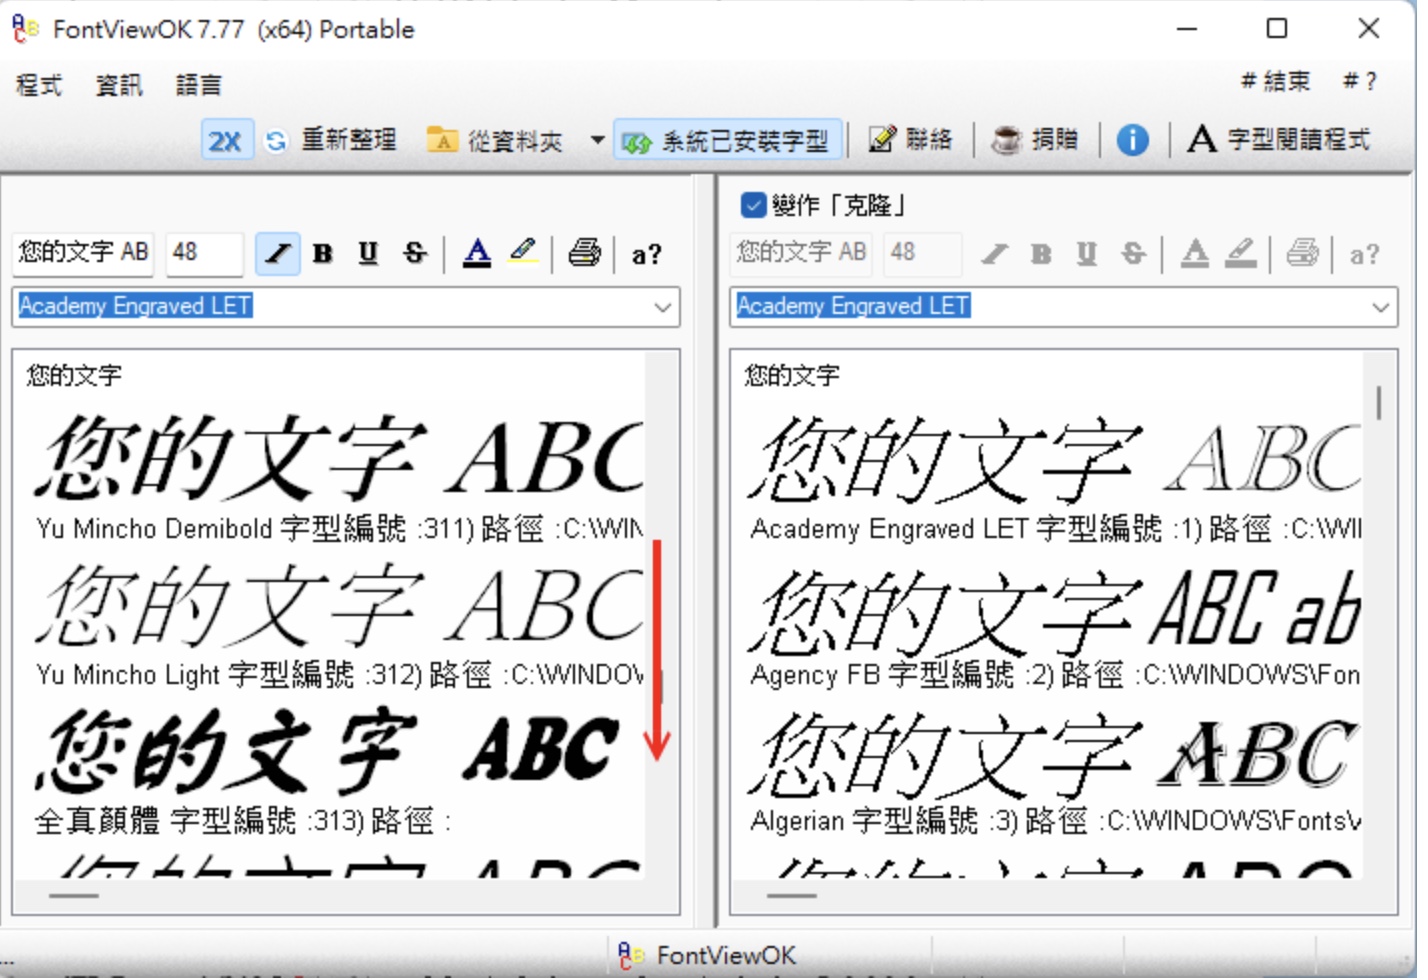The height and width of the screenshot is (980, 1428).
Task: Toggle strikethrough in left panel
Action: pyautogui.click(x=415, y=254)
